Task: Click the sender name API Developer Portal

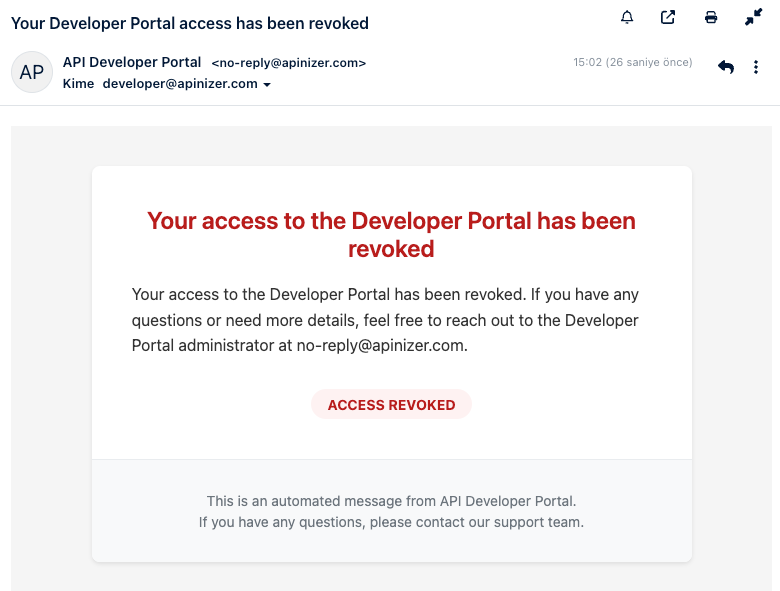Action: 132,62
